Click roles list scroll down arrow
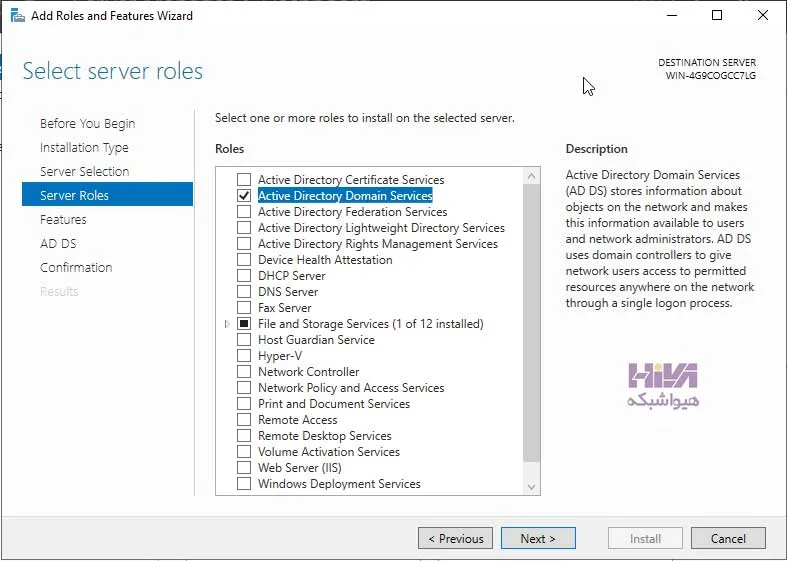The width and height of the screenshot is (787, 561). coord(532,487)
